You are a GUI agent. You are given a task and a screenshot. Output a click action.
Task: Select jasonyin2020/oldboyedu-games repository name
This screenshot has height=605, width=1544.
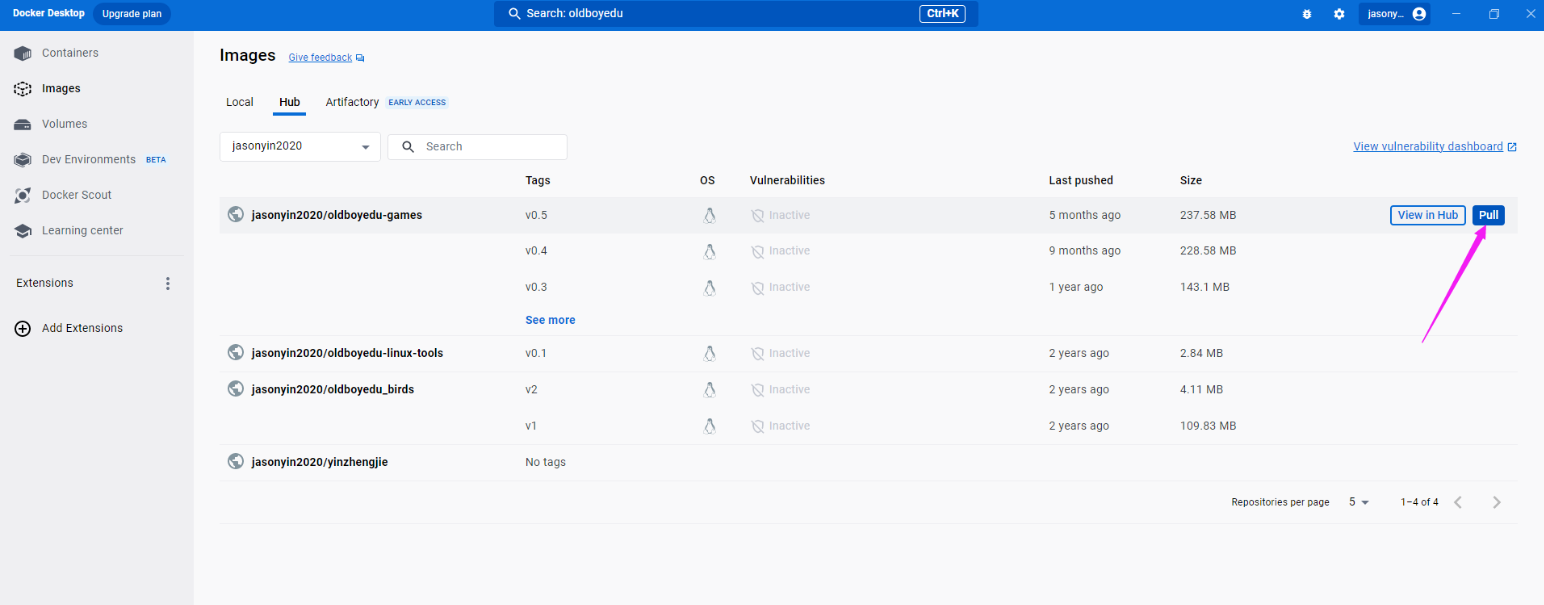337,215
